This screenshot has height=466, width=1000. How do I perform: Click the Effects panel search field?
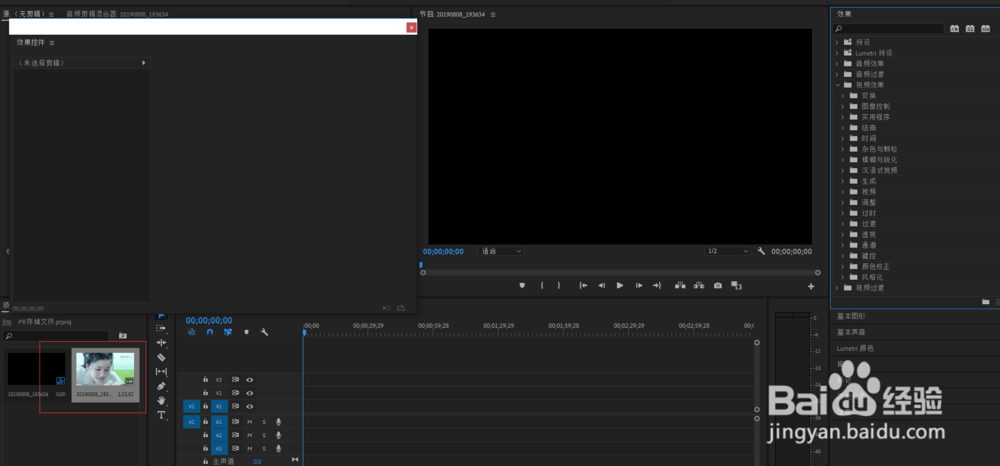[x=888, y=29]
